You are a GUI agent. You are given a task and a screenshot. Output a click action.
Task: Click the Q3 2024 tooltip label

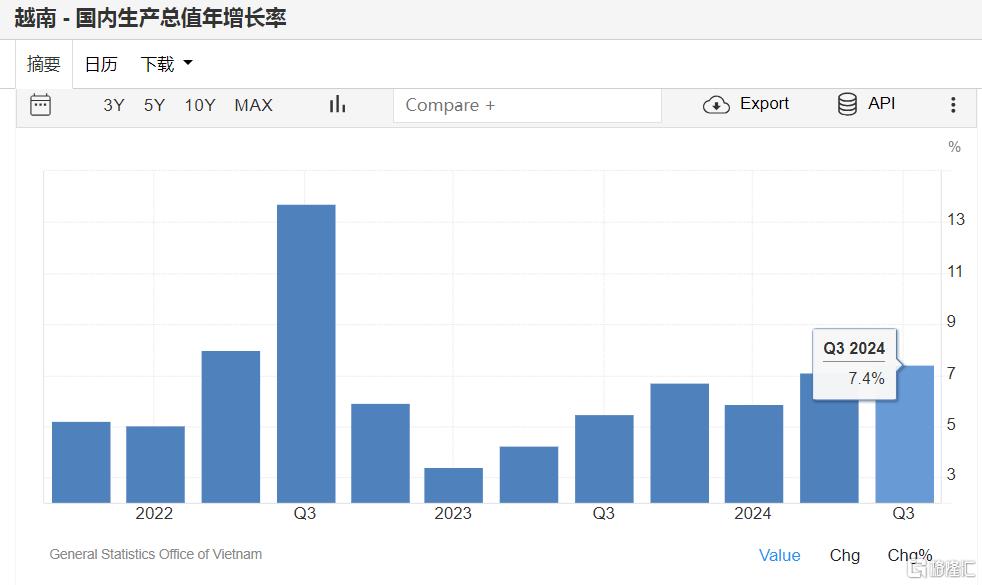854,348
